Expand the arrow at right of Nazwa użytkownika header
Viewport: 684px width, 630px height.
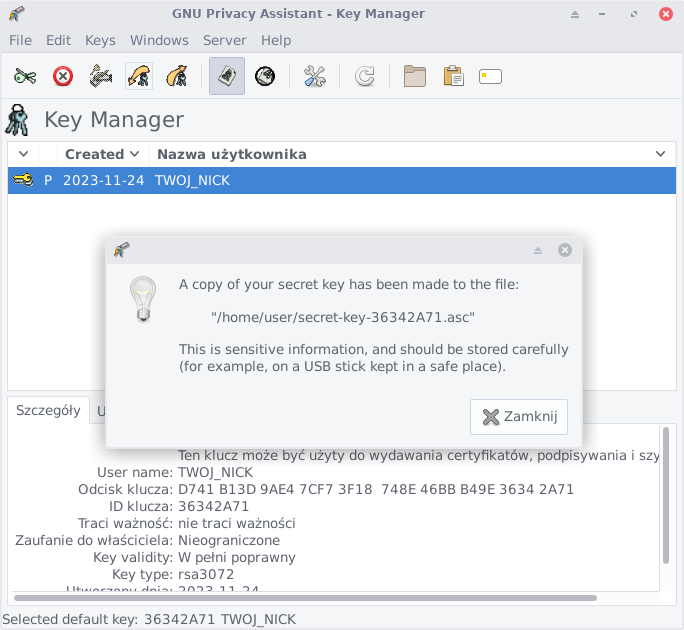tap(660, 154)
